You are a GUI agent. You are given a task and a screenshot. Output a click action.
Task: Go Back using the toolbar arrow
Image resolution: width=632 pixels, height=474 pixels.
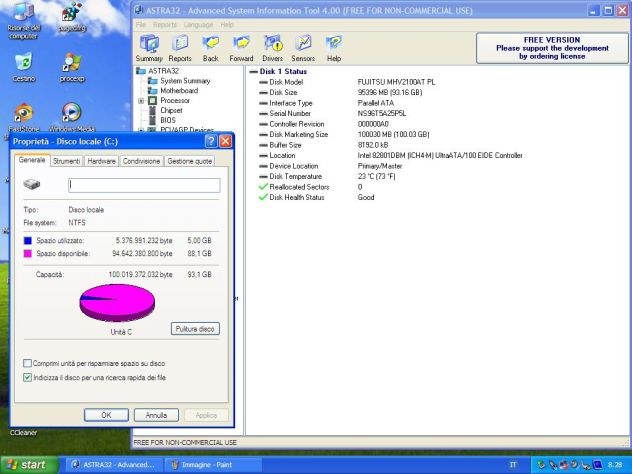(210, 48)
